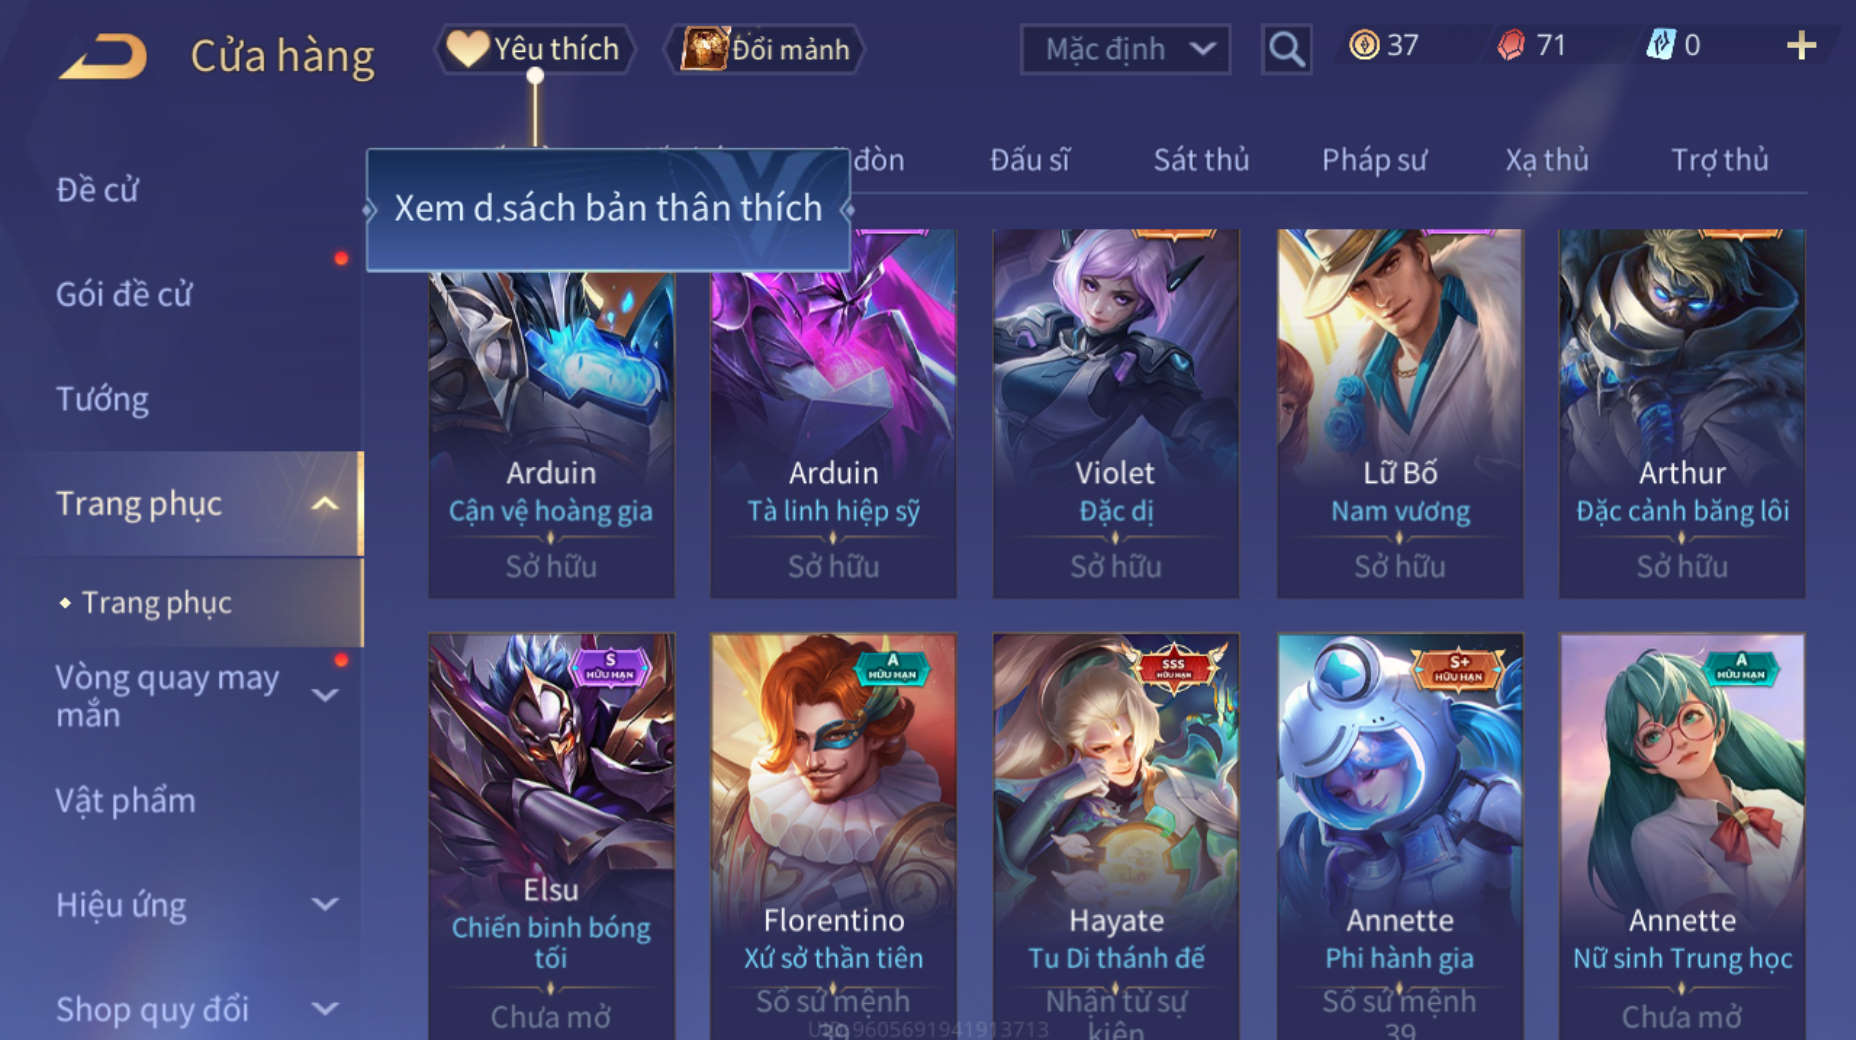Click the gold coin currency icon
Image resolution: width=1856 pixels, height=1040 pixels.
(x=1363, y=45)
